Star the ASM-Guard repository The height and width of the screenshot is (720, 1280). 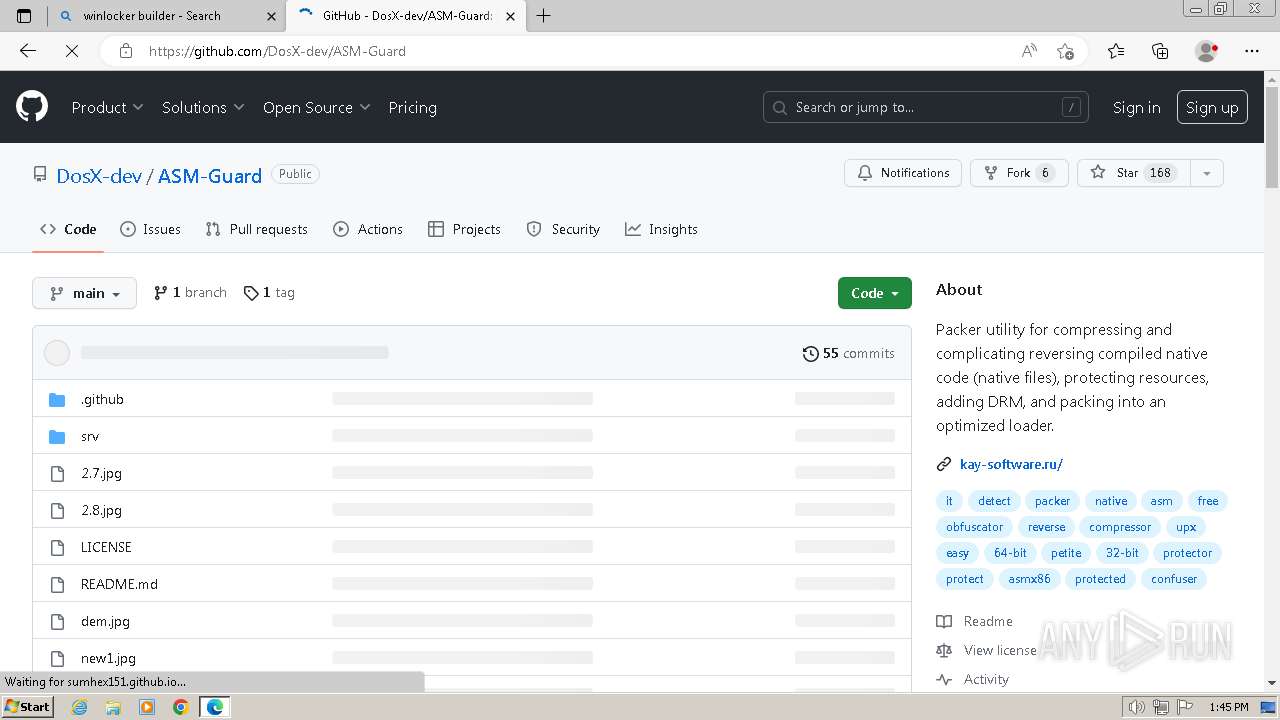(1133, 173)
